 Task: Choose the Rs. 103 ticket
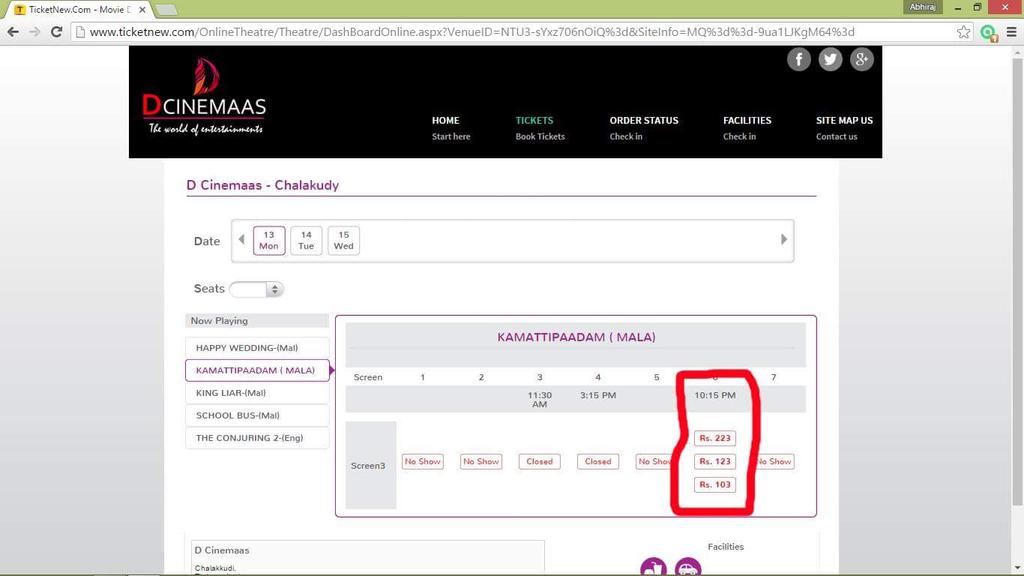click(714, 485)
